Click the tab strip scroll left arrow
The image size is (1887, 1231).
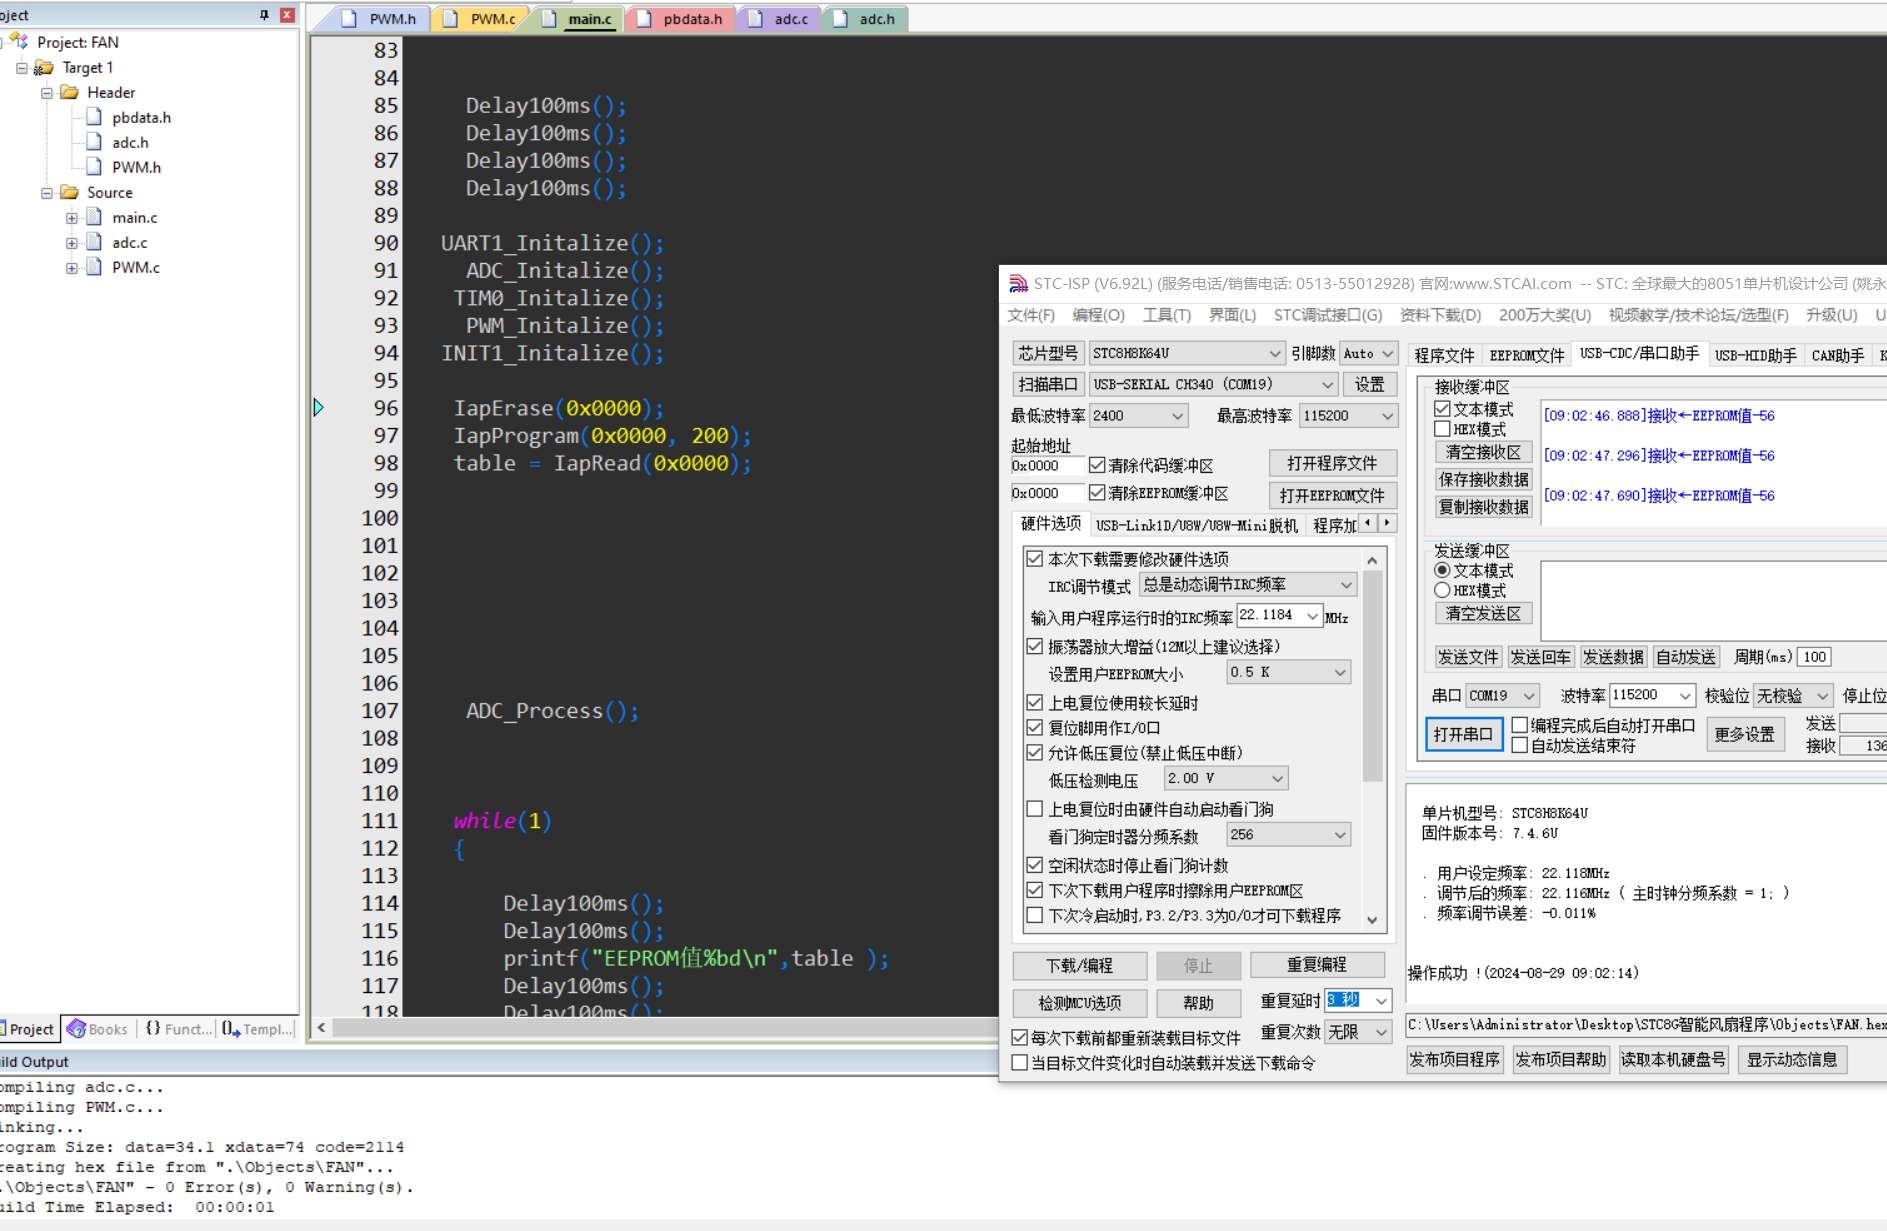click(x=1368, y=523)
